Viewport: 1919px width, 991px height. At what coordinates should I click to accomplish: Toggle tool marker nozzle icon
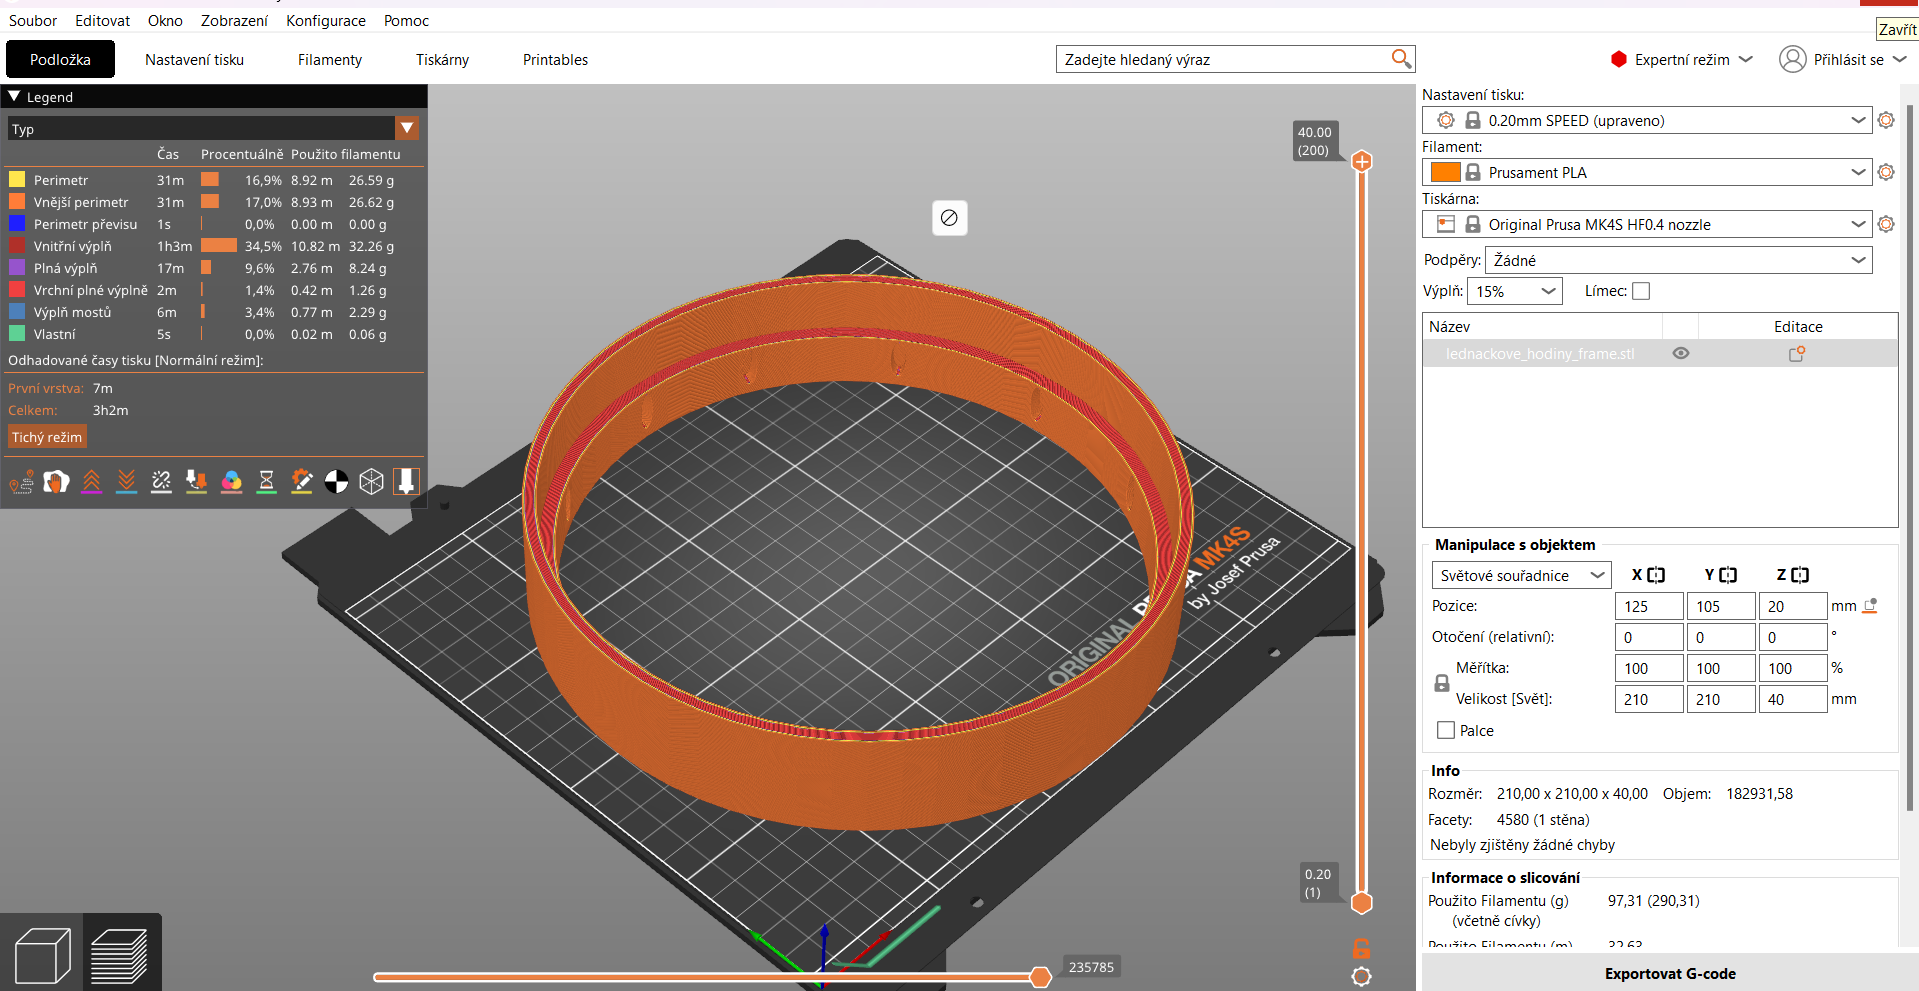(406, 482)
